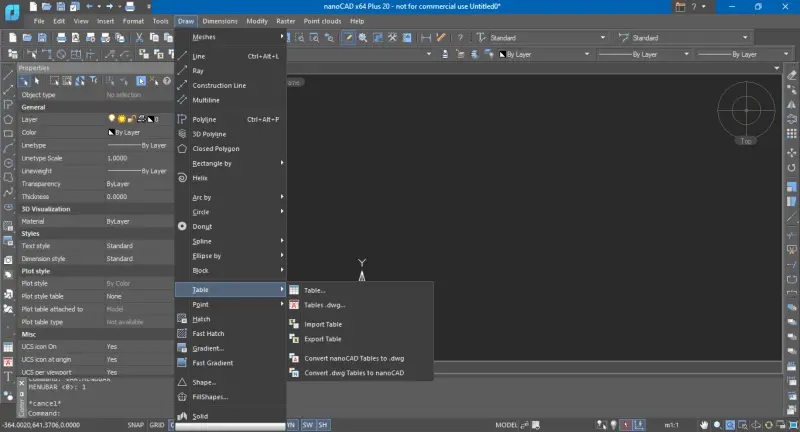Select the Line tool in left draw toolbar
Image resolution: width=800 pixels, height=432 pixels.
coord(8,75)
